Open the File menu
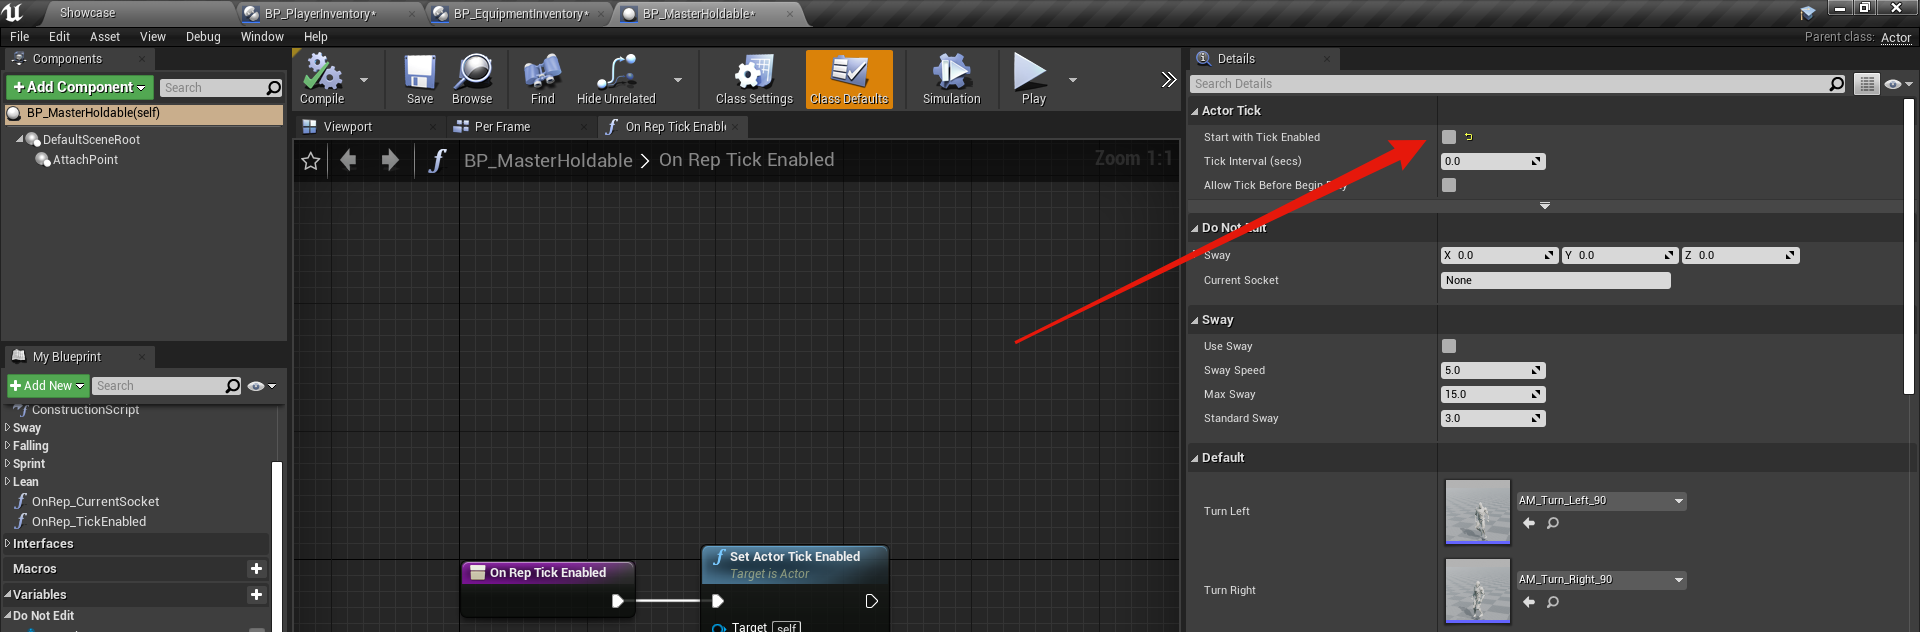Viewport: 1920px width, 632px height. pyautogui.click(x=20, y=37)
